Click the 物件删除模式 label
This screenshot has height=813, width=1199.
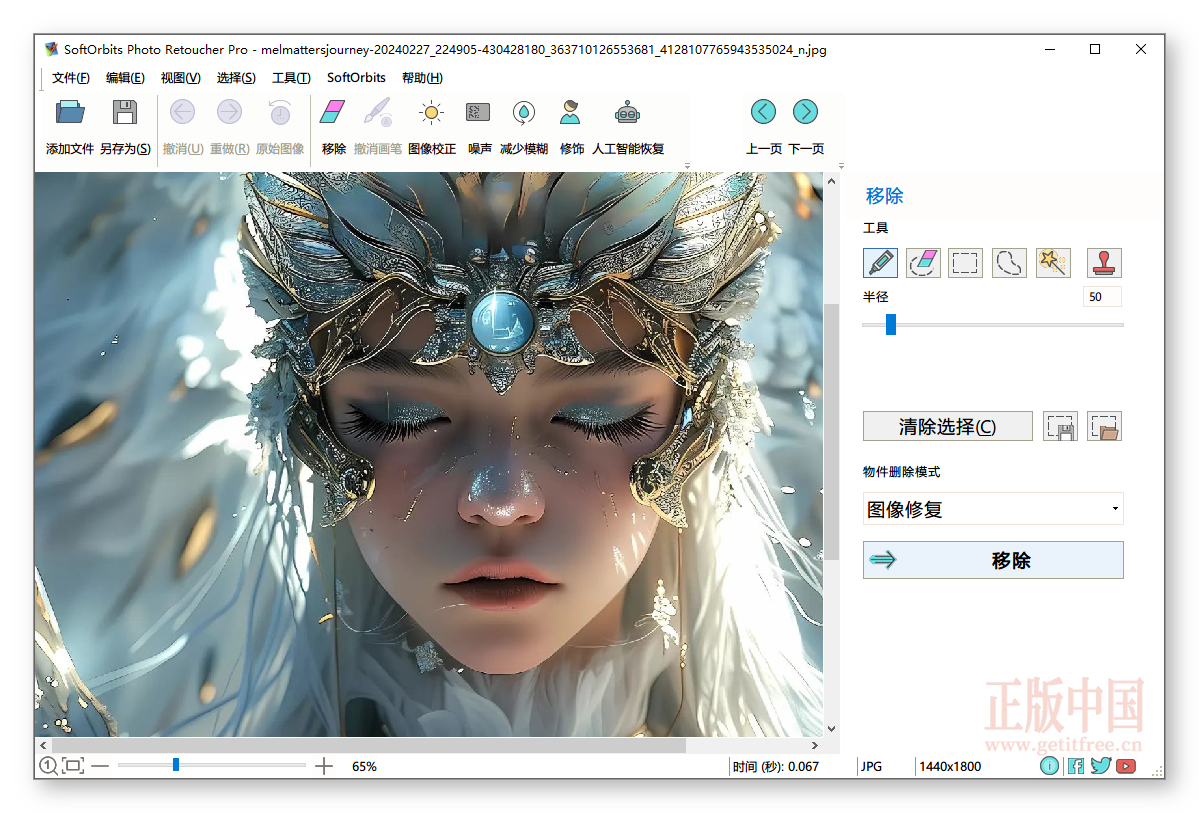tap(902, 472)
